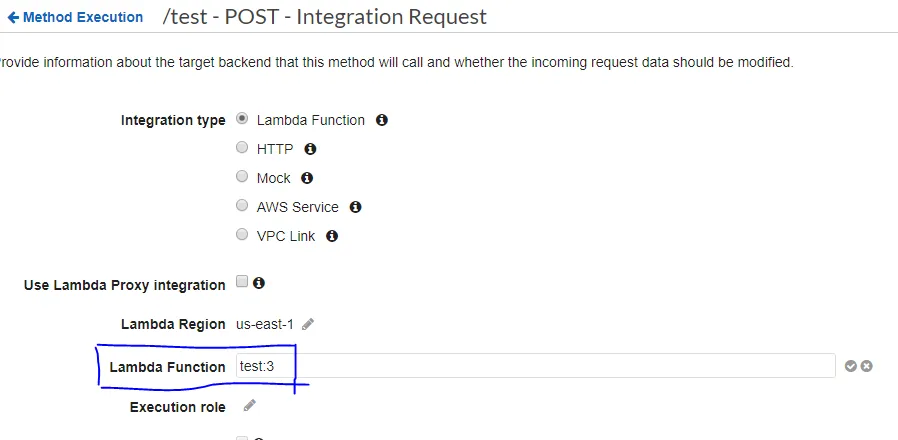Cancel the Lambda Function edit icon
This screenshot has width=898, height=440.
click(x=867, y=366)
